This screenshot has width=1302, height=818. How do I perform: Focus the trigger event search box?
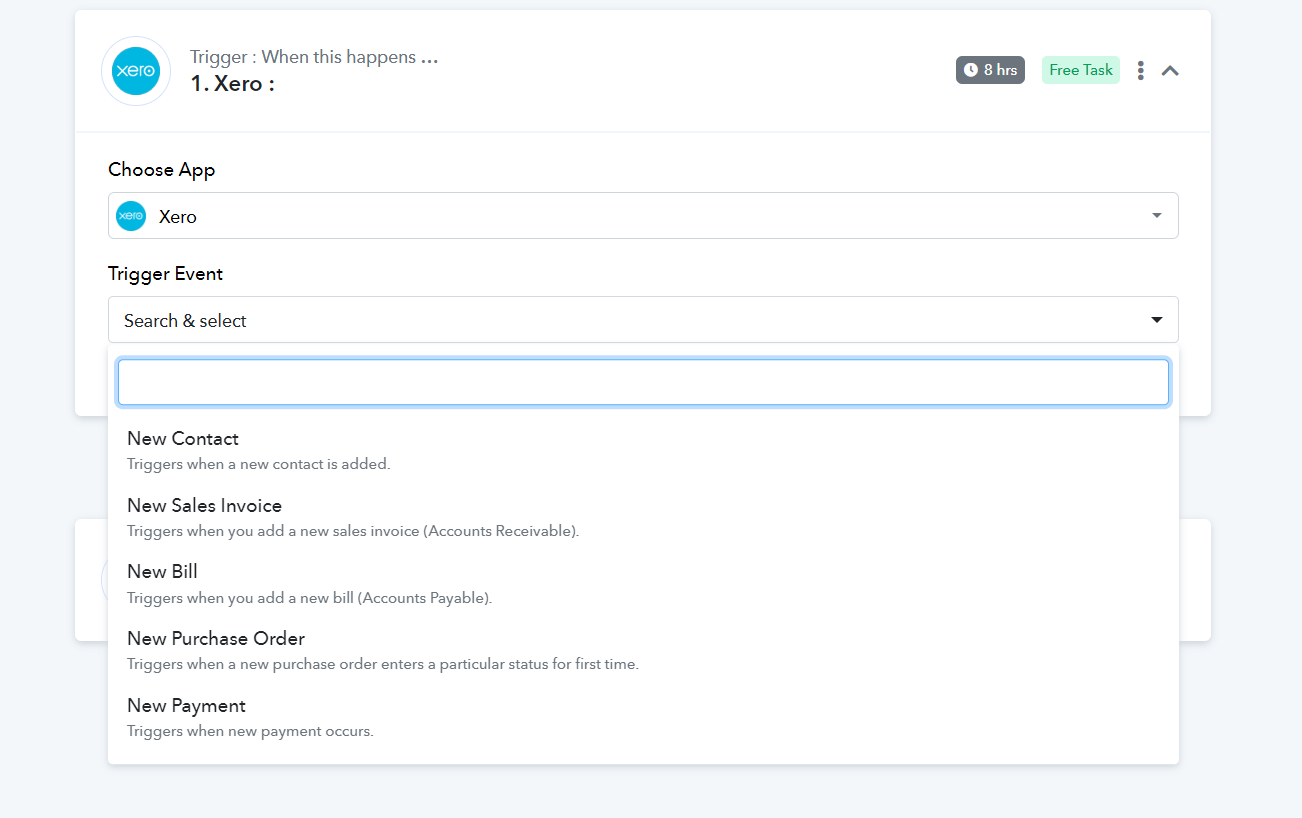pyautogui.click(x=643, y=382)
